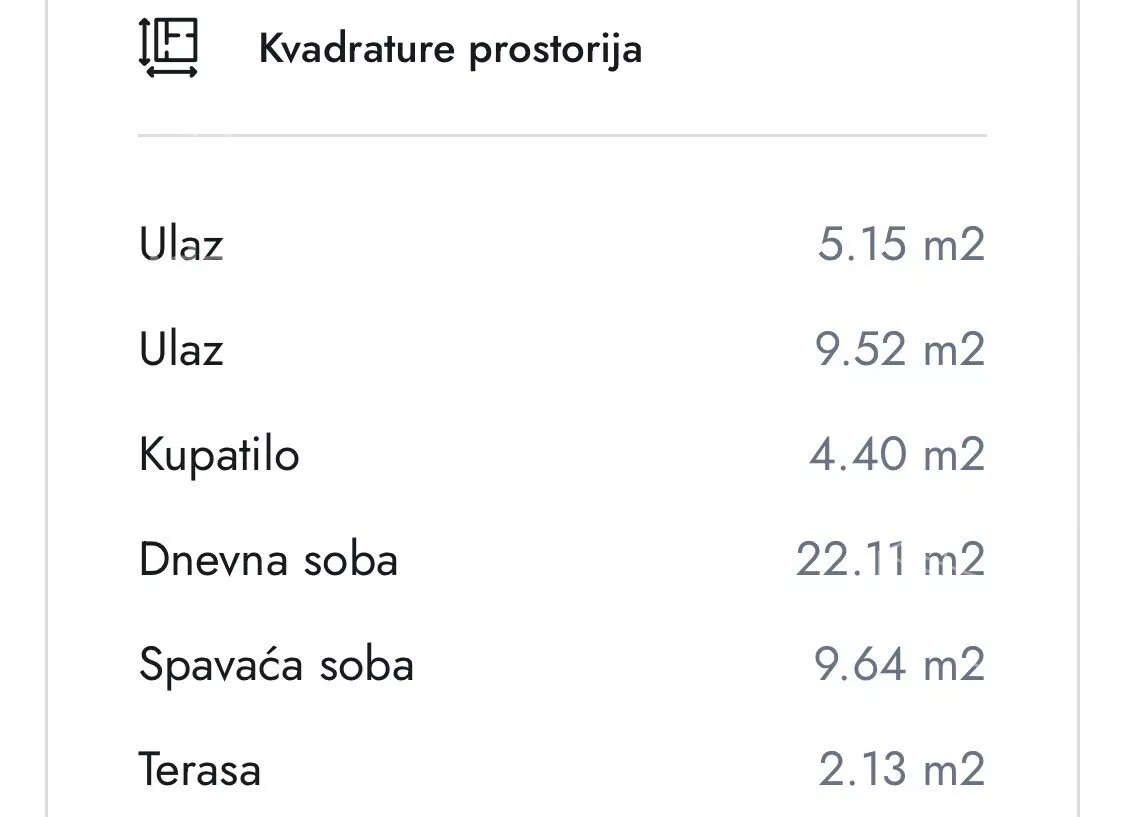Click the 2.13 m2 value
This screenshot has height=817, width=1124.
(x=899, y=769)
